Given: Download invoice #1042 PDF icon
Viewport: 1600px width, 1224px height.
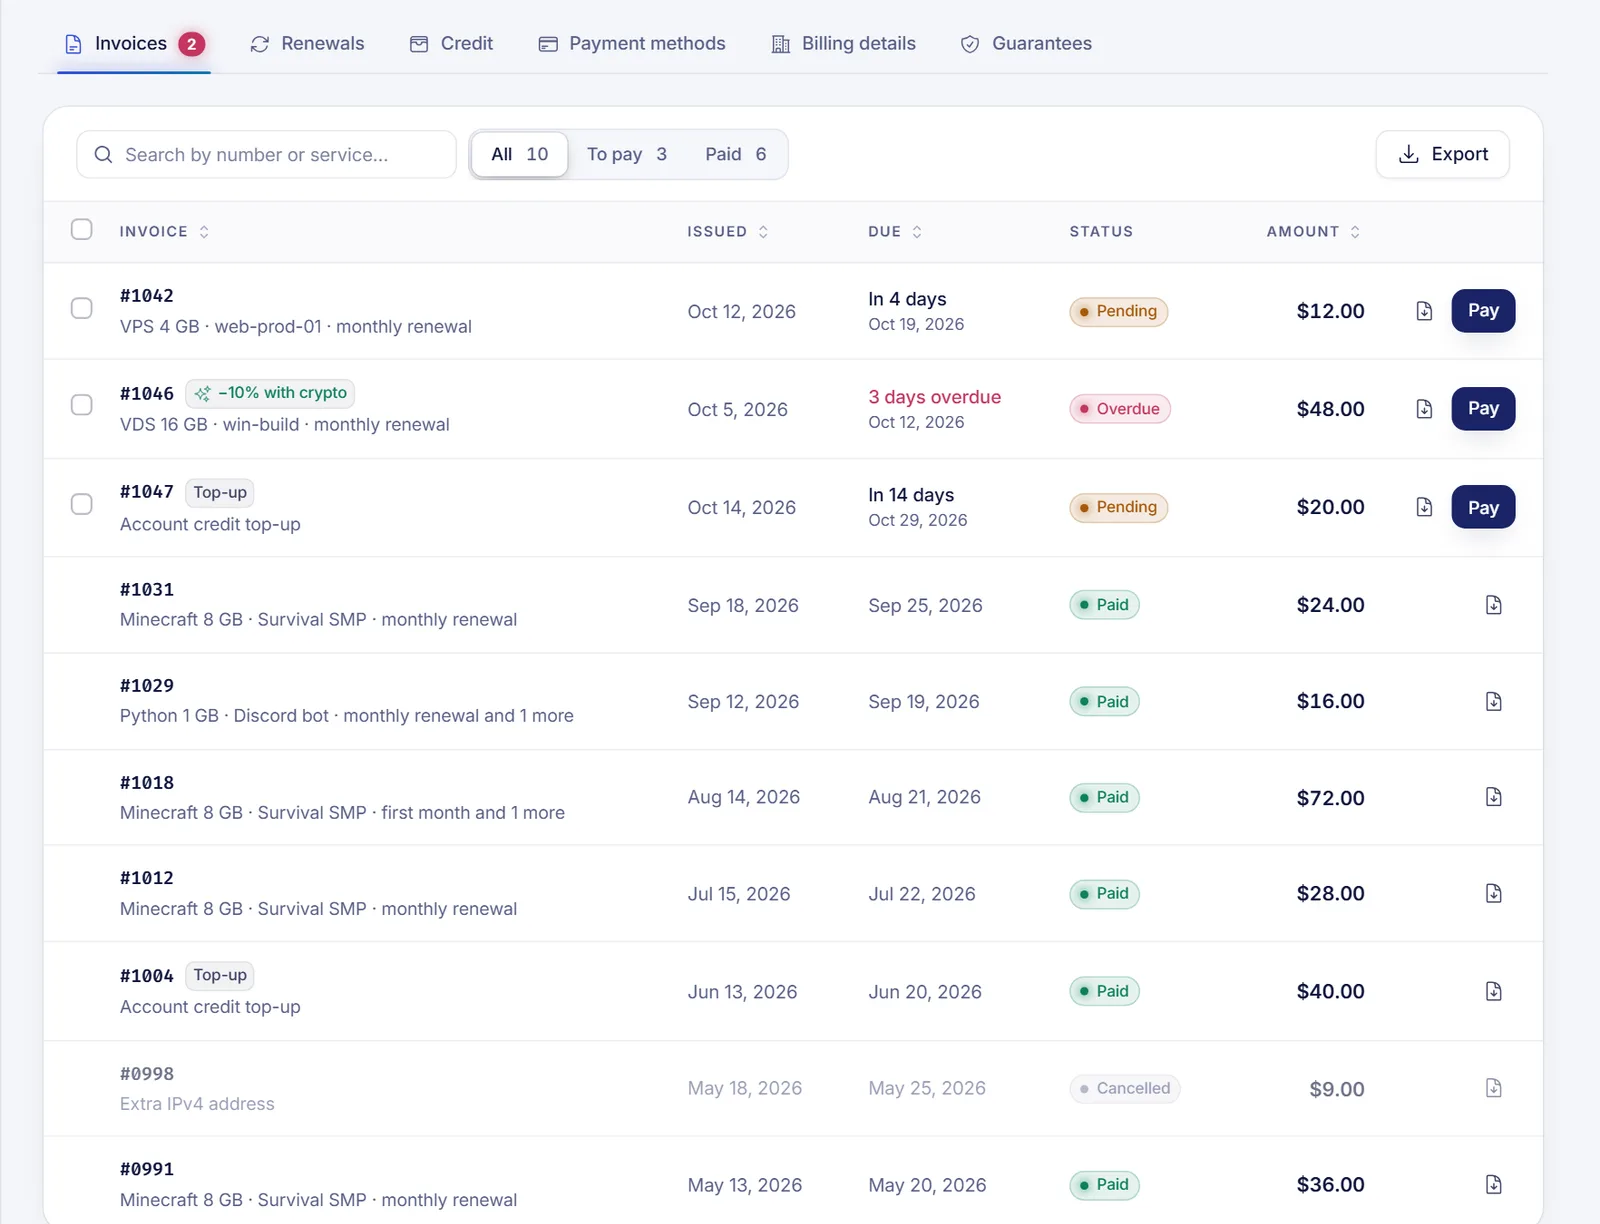Looking at the screenshot, I should coord(1424,311).
